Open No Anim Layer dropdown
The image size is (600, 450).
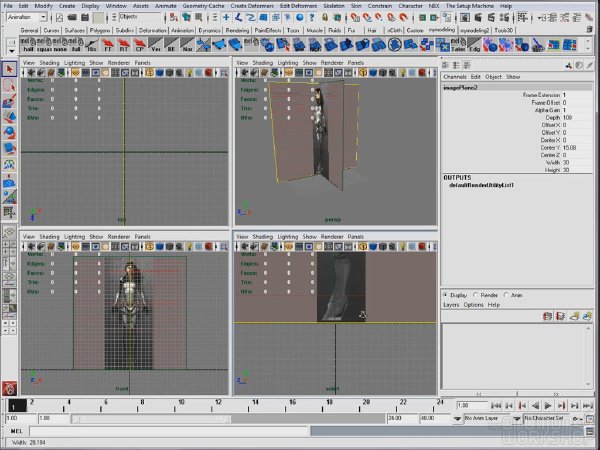457,419
